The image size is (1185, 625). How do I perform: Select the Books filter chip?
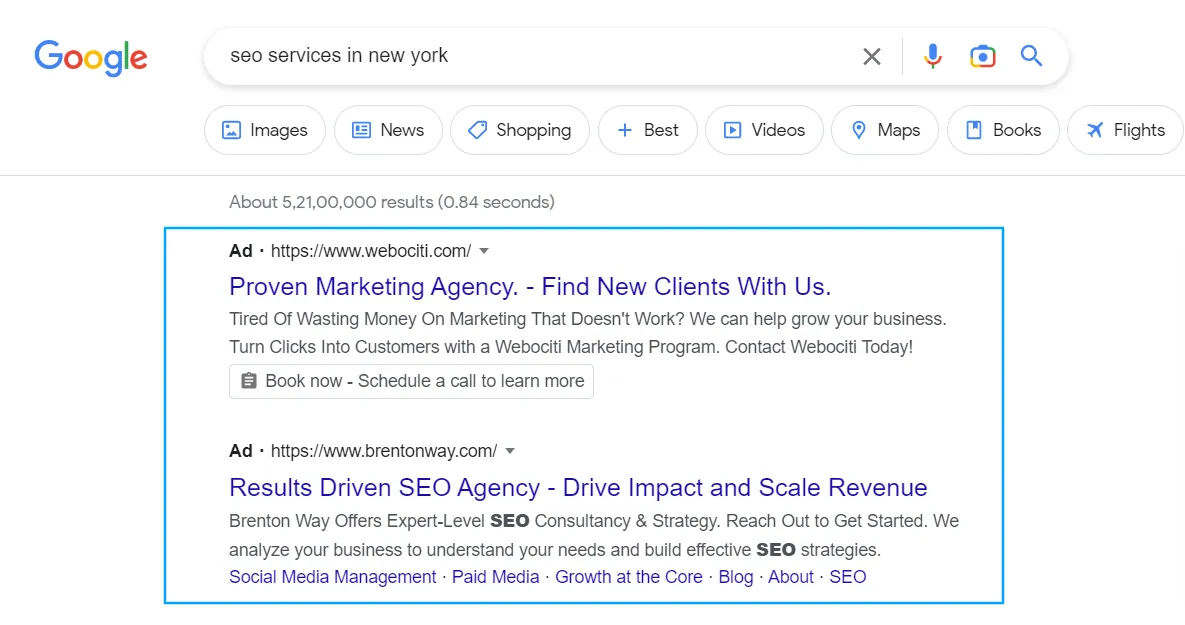1004,130
